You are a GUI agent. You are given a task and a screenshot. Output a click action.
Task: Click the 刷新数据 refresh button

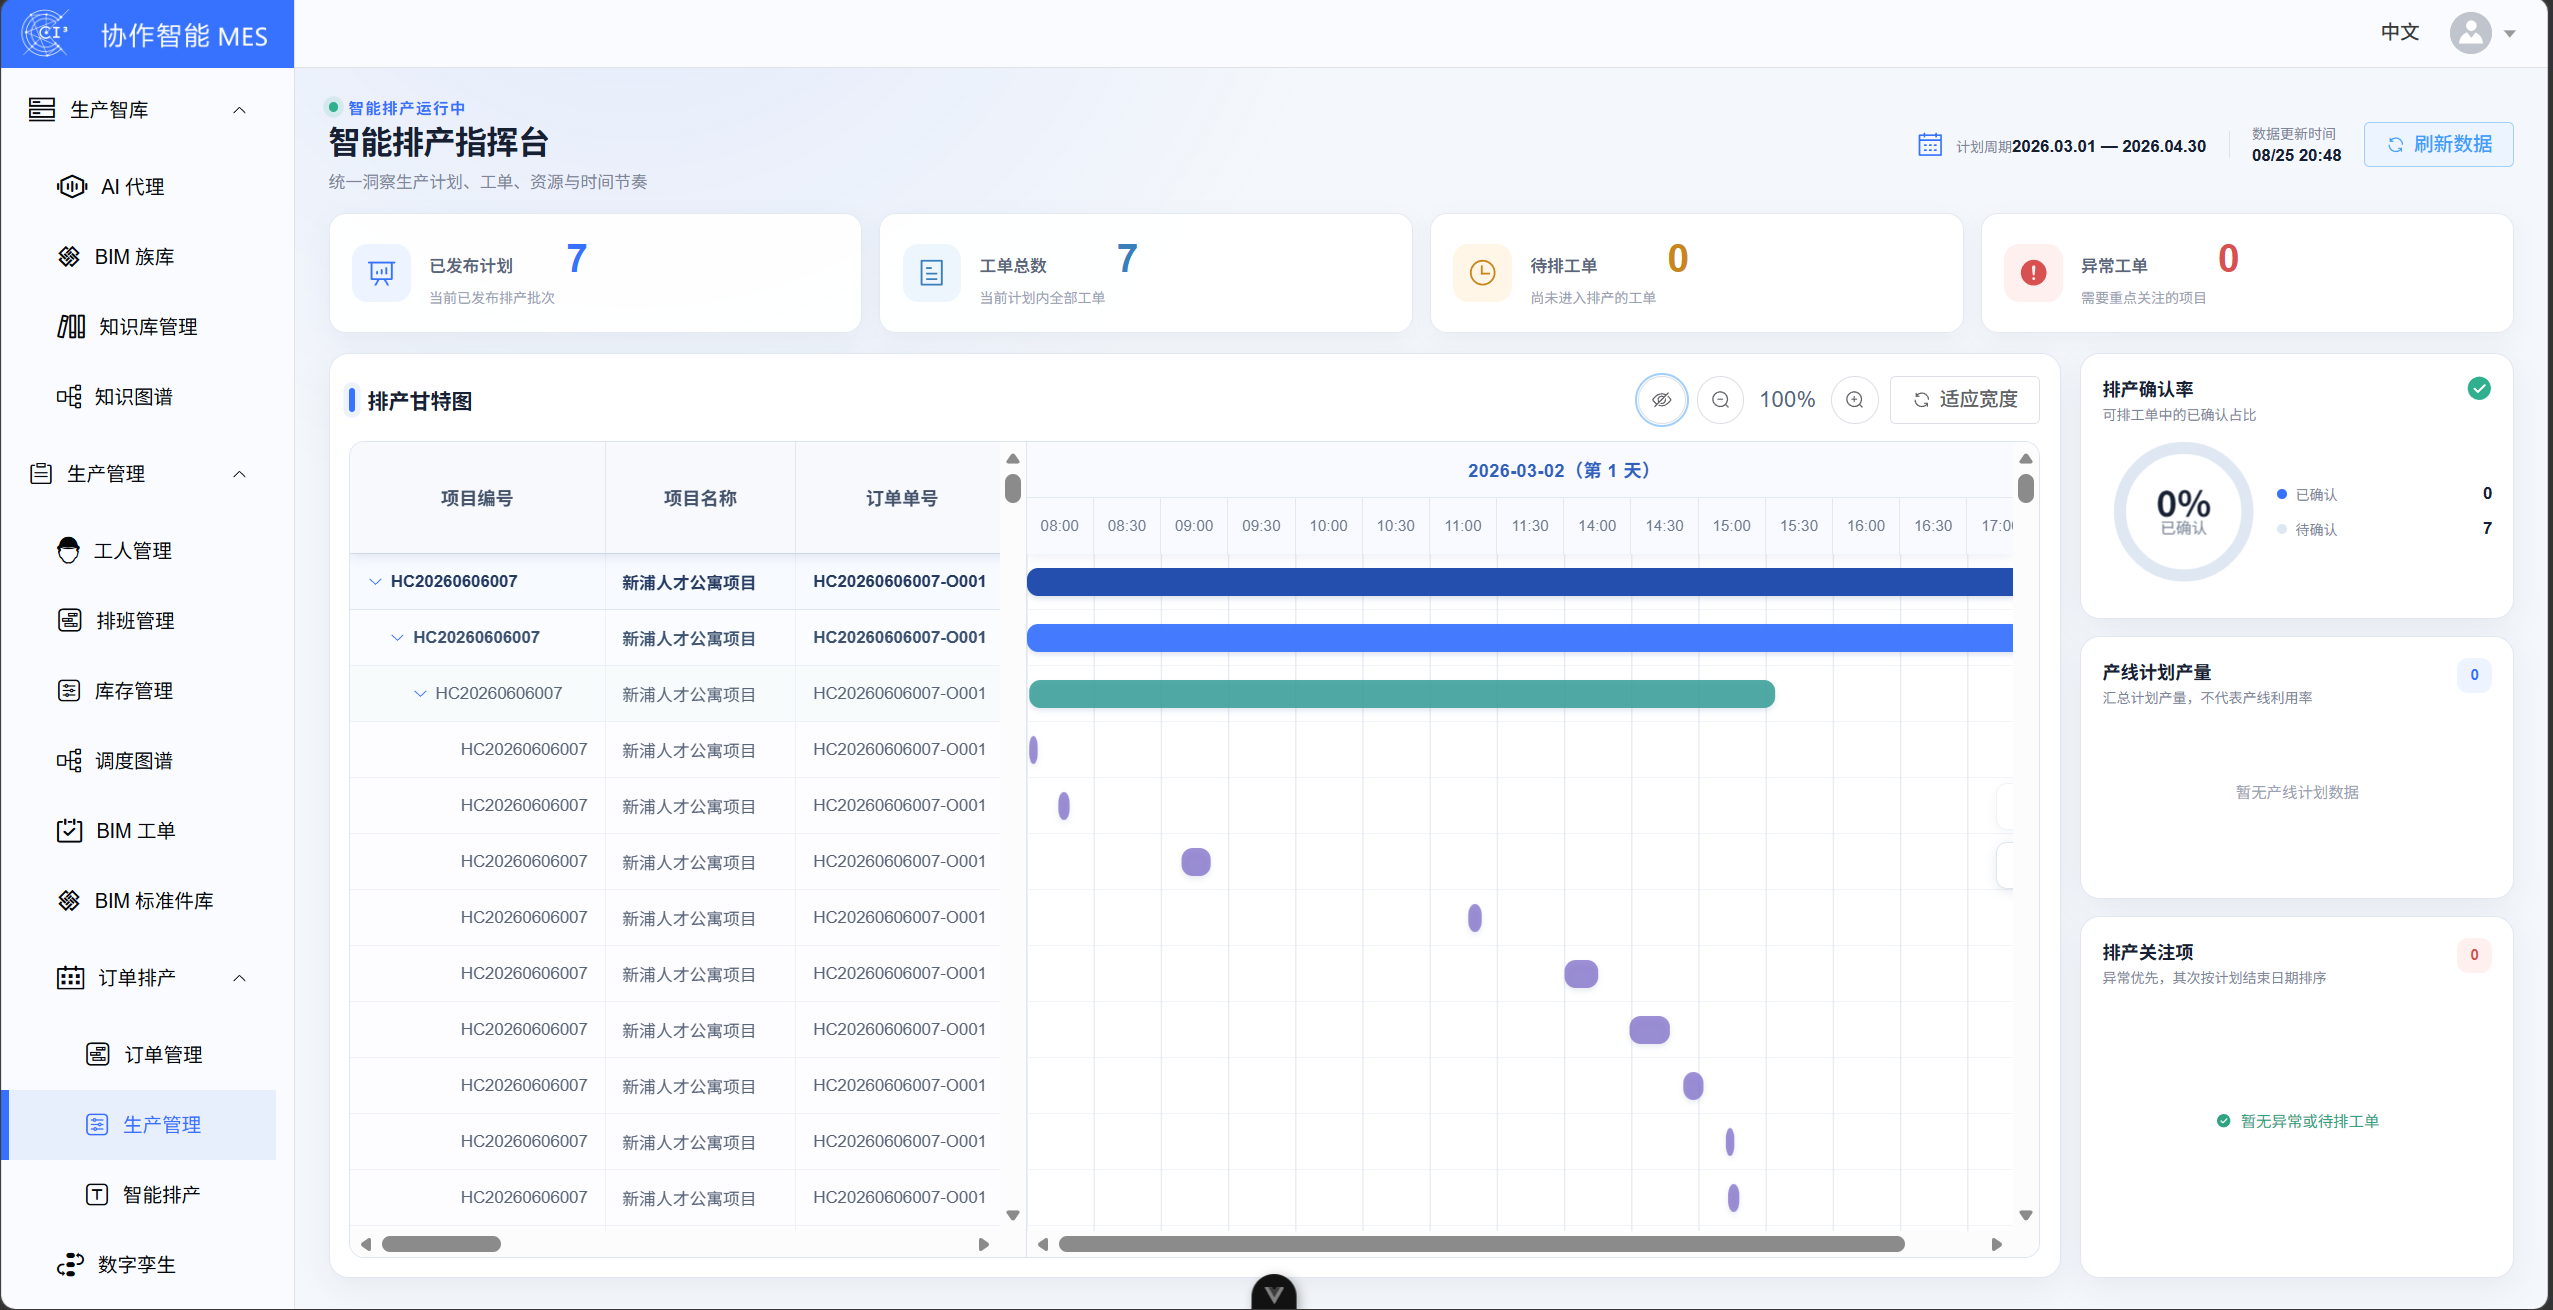click(x=2438, y=144)
